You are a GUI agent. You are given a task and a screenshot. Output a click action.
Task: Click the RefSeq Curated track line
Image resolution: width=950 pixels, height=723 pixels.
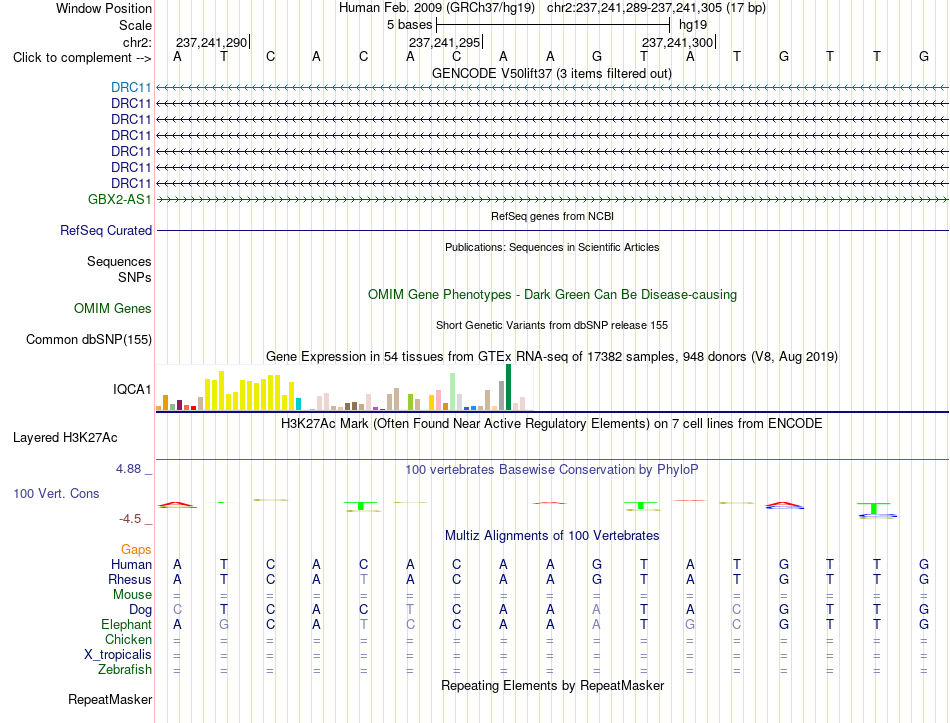pyautogui.click(x=553, y=230)
